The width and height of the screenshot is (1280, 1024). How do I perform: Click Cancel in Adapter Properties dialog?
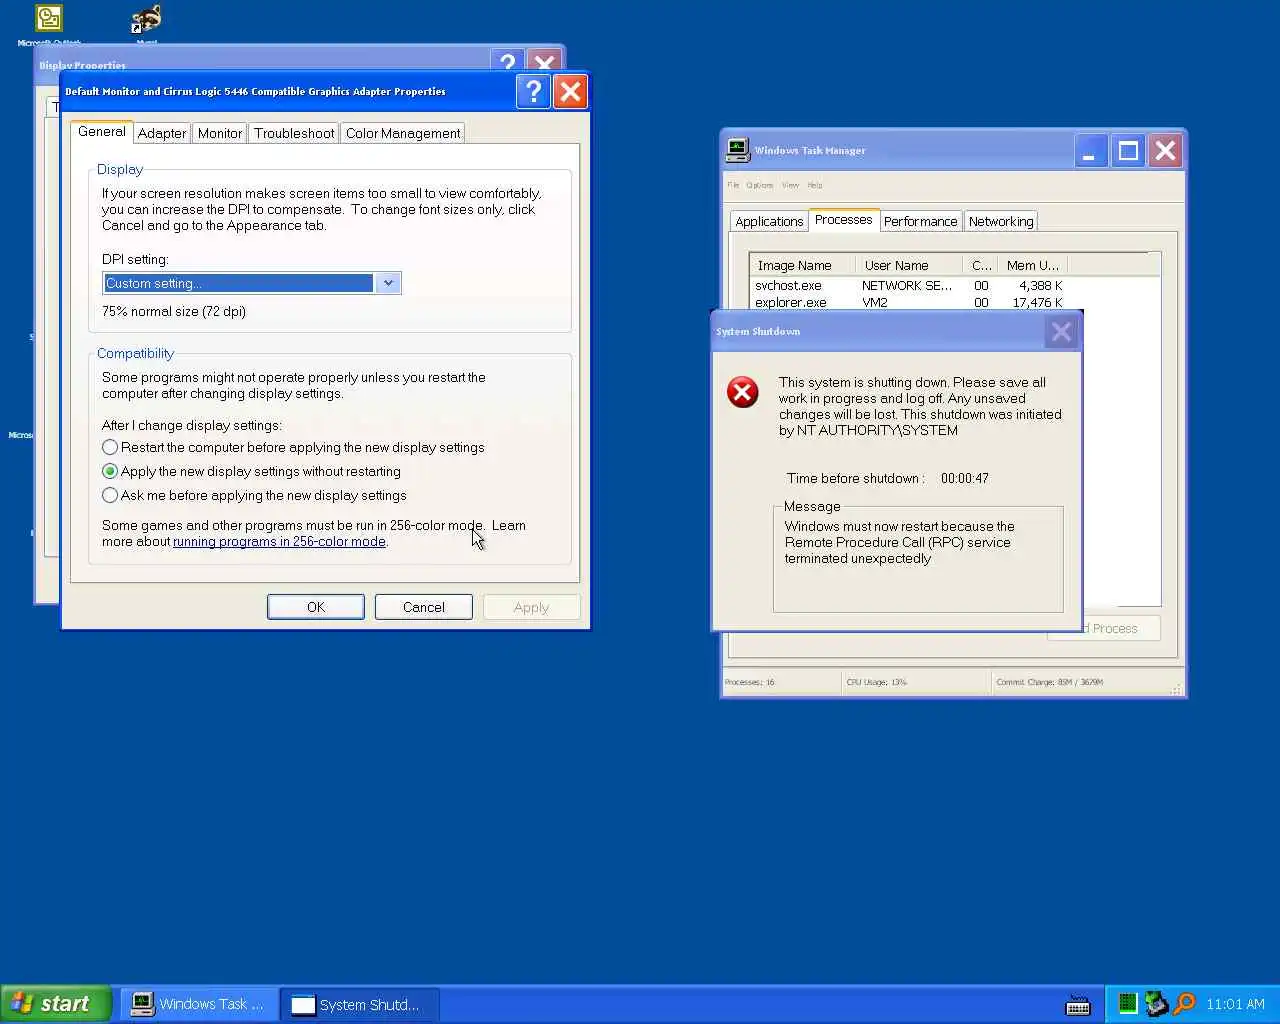[424, 607]
